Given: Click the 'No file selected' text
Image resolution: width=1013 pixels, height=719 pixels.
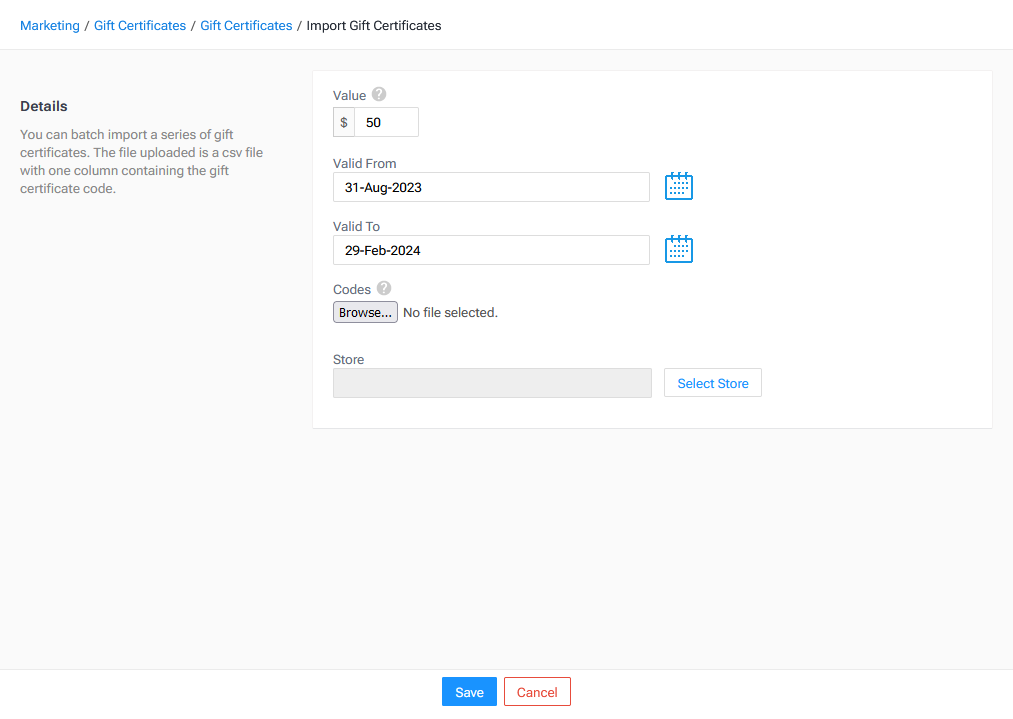Looking at the screenshot, I should pyautogui.click(x=449, y=311).
